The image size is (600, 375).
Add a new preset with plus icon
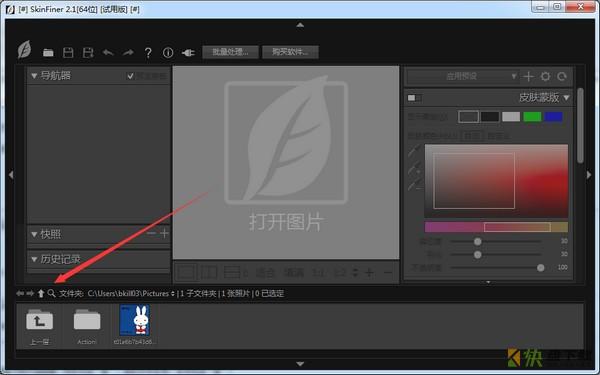pyautogui.click(x=528, y=77)
